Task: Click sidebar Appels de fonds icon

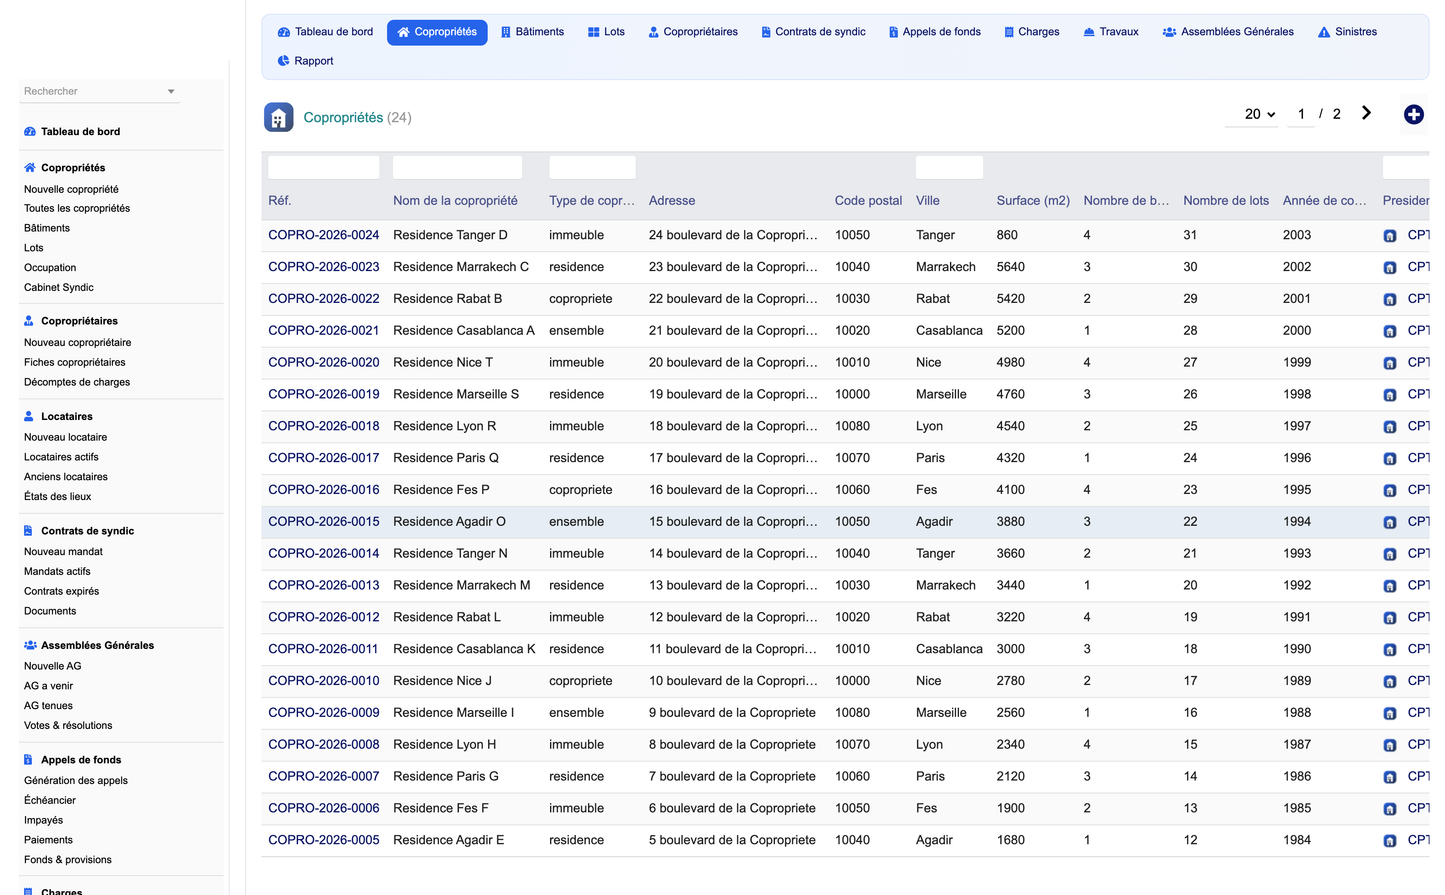Action: [29, 760]
